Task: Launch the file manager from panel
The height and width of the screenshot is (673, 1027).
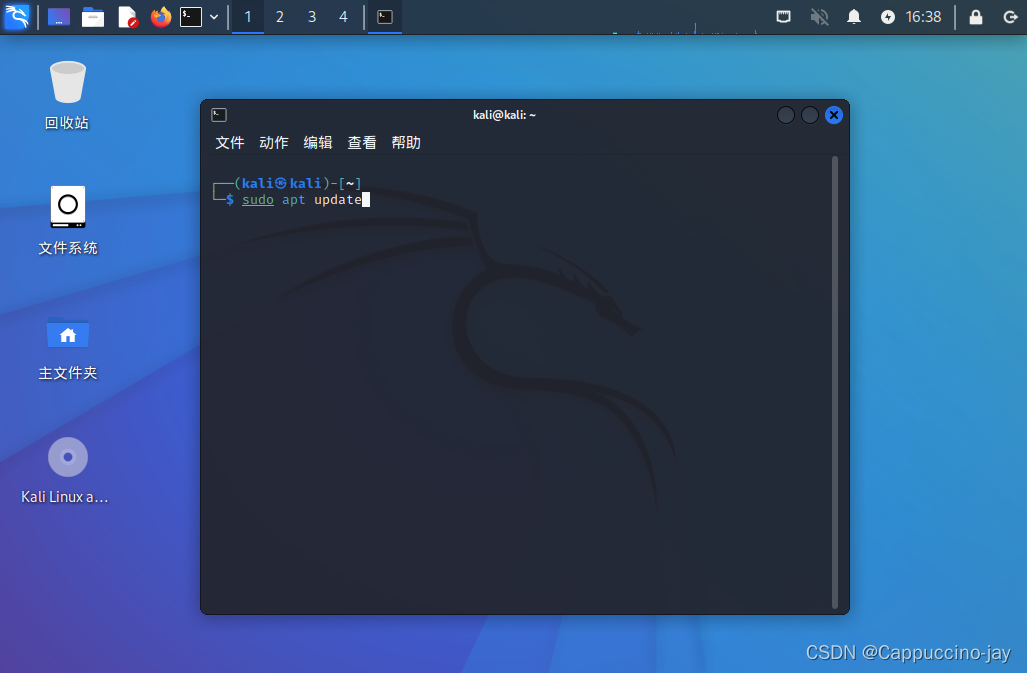Action: pyautogui.click(x=93, y=16)
